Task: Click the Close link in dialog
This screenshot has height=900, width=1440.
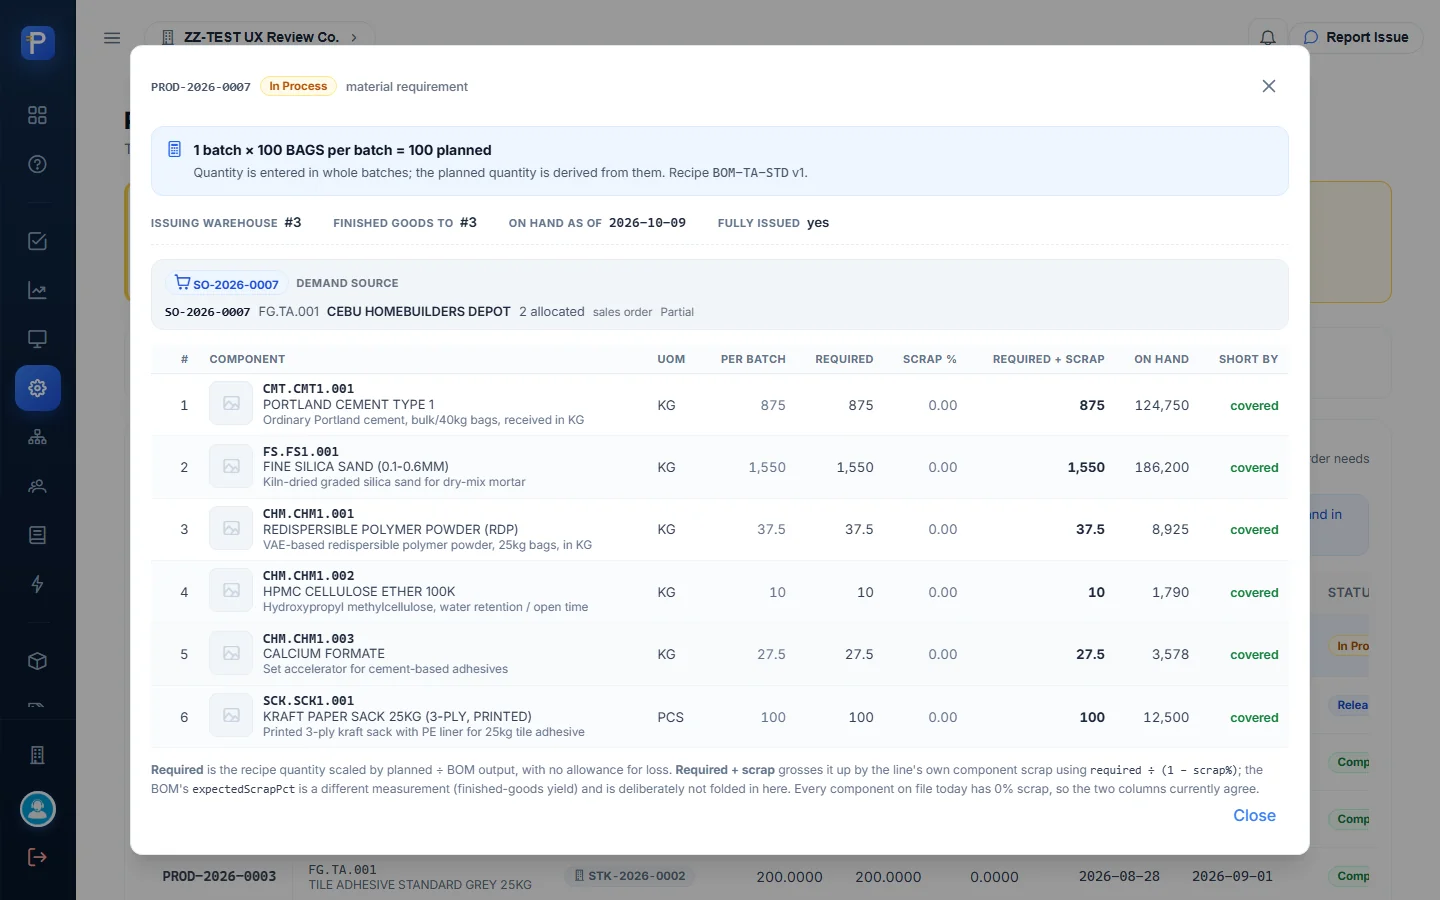Action: [x=1254, y=816]
